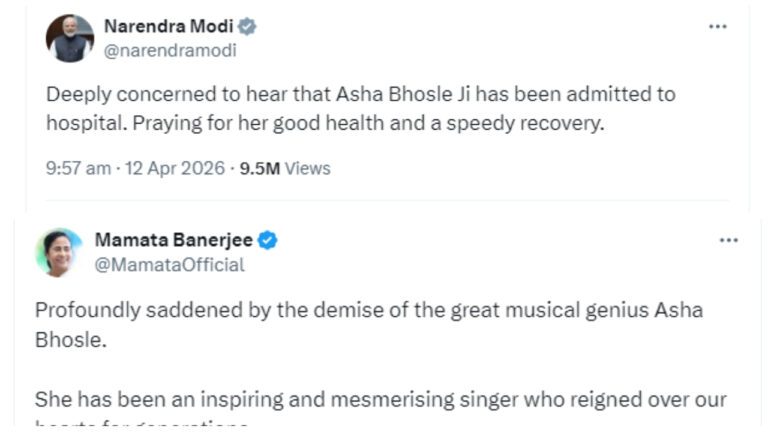This screenshot has width=768, height=432.
Task: Click the verified badge beside Mamata Banerjee
Action: click(269, 240)
